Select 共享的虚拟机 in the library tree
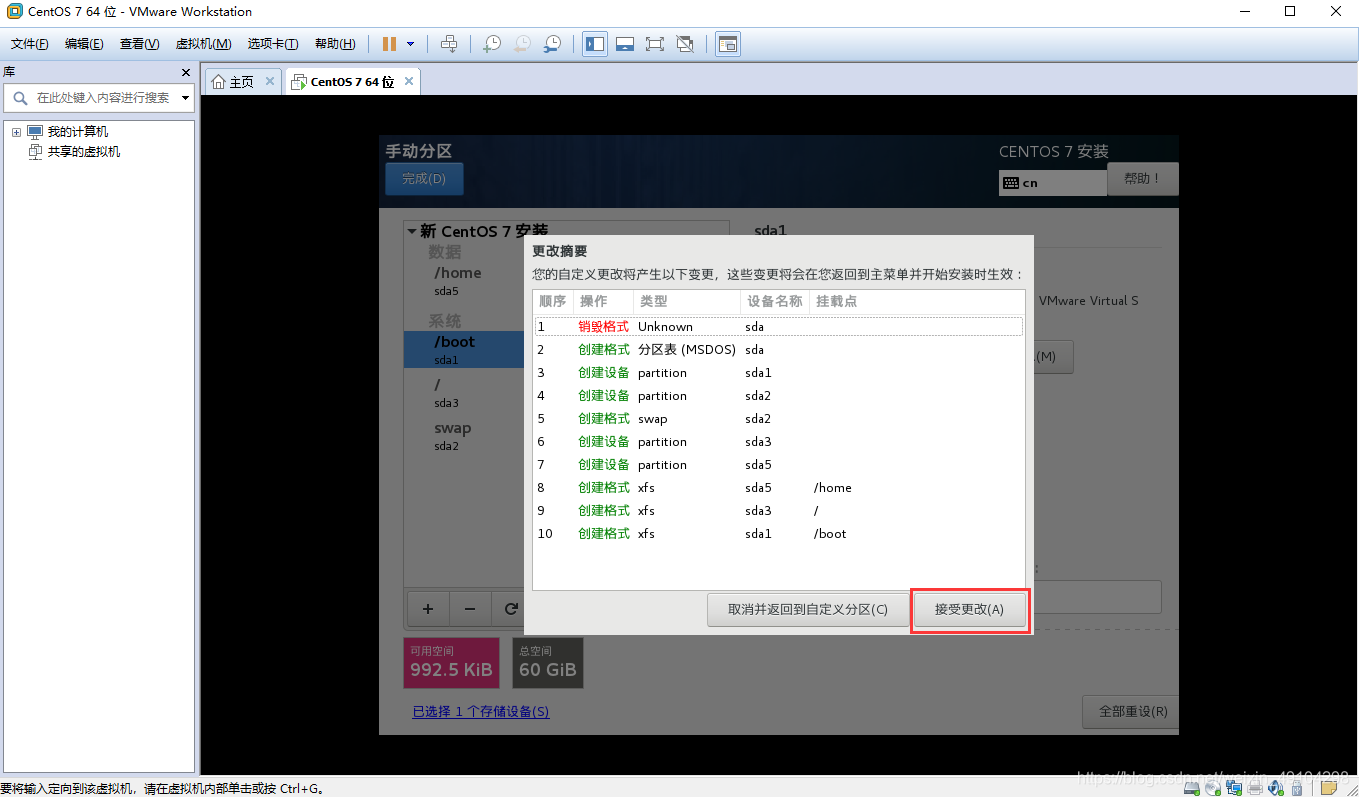The height and width of the screenshot is (797, 1359). (84, 152)
